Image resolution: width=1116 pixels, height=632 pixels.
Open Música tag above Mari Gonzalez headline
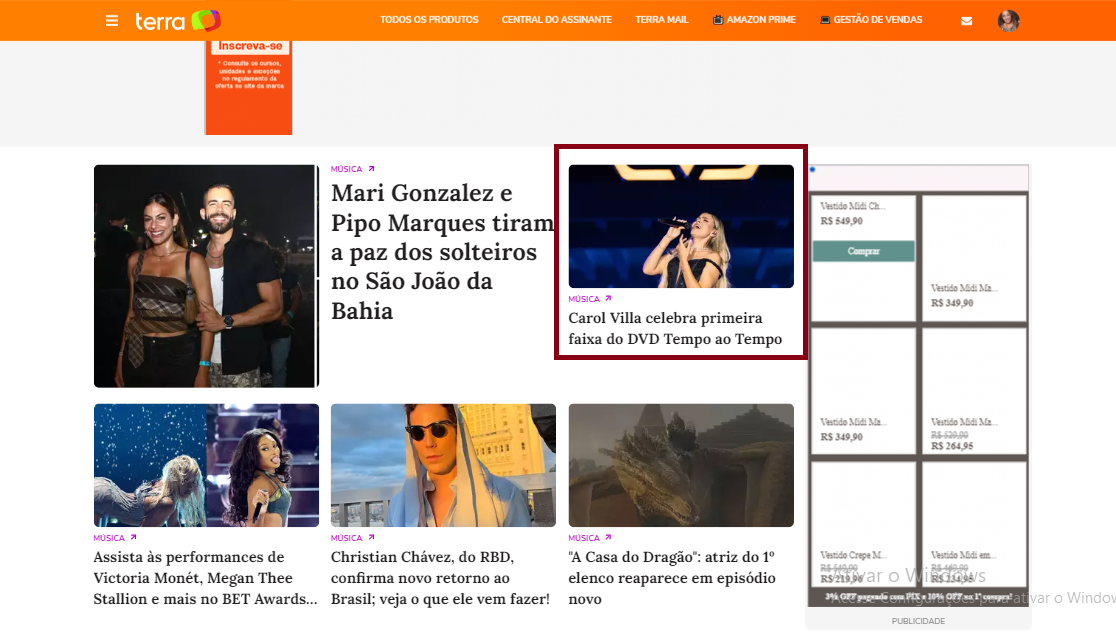click(347, 169)
